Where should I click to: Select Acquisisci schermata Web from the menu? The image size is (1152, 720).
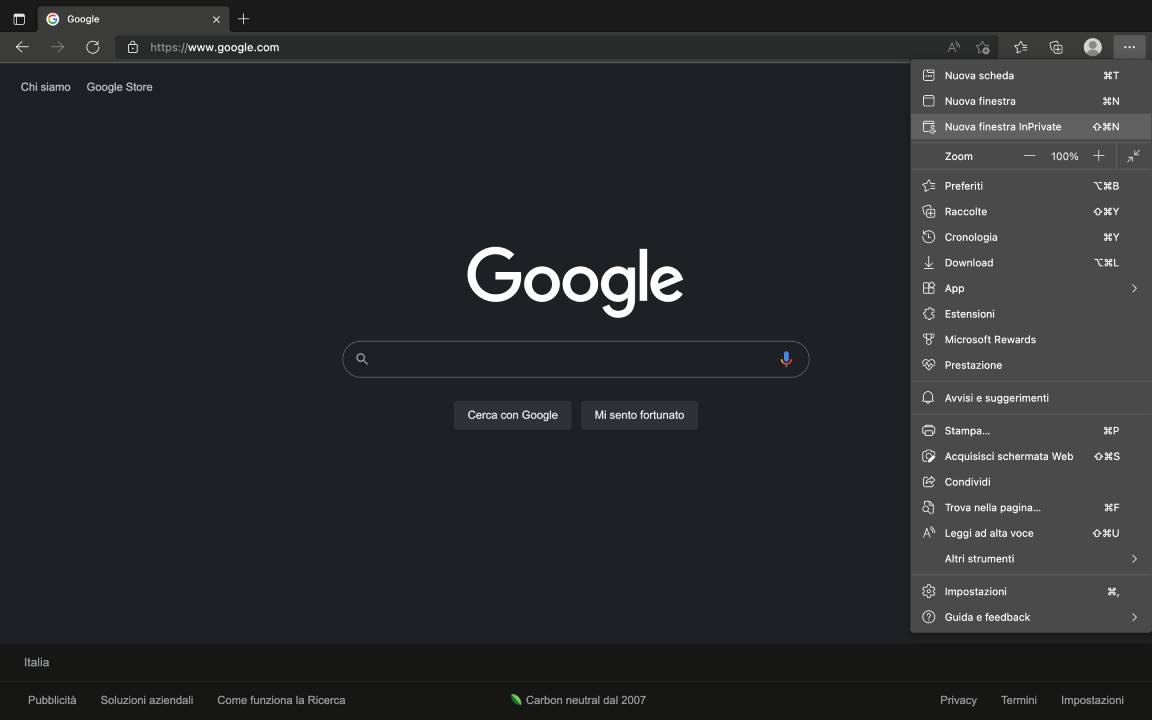(x=1008, y=456)
